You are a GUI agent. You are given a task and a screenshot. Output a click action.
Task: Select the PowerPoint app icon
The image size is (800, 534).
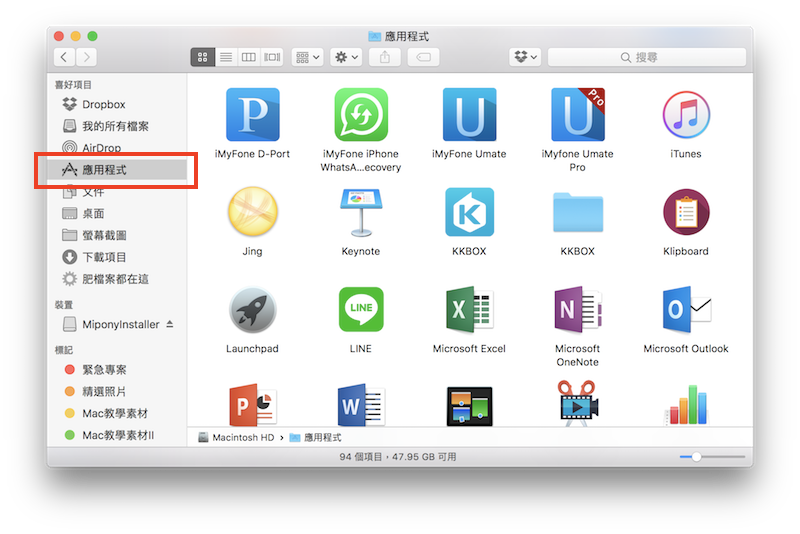coord(253,405)
